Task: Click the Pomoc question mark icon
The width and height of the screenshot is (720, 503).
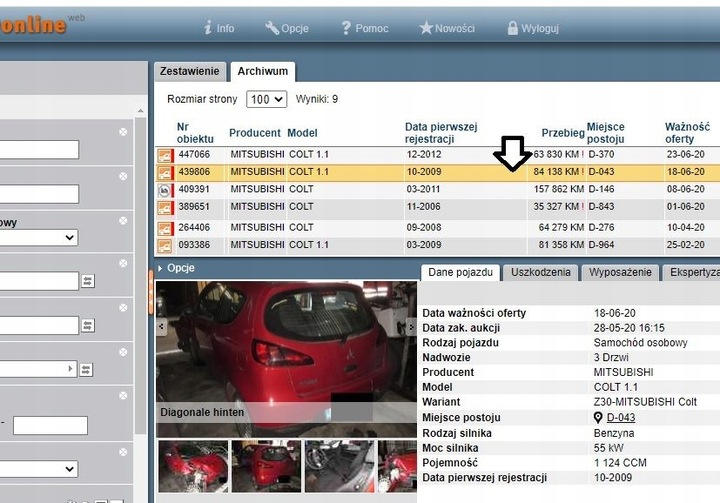Action: pyautogui.click(x=346, y=28)
